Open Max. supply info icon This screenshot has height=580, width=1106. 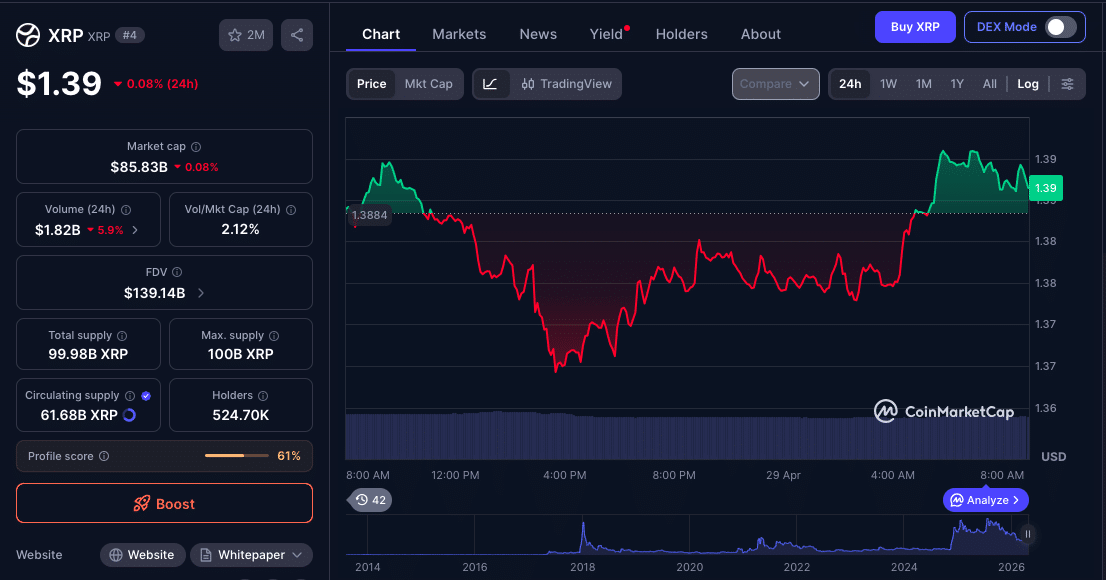(274, 336)
